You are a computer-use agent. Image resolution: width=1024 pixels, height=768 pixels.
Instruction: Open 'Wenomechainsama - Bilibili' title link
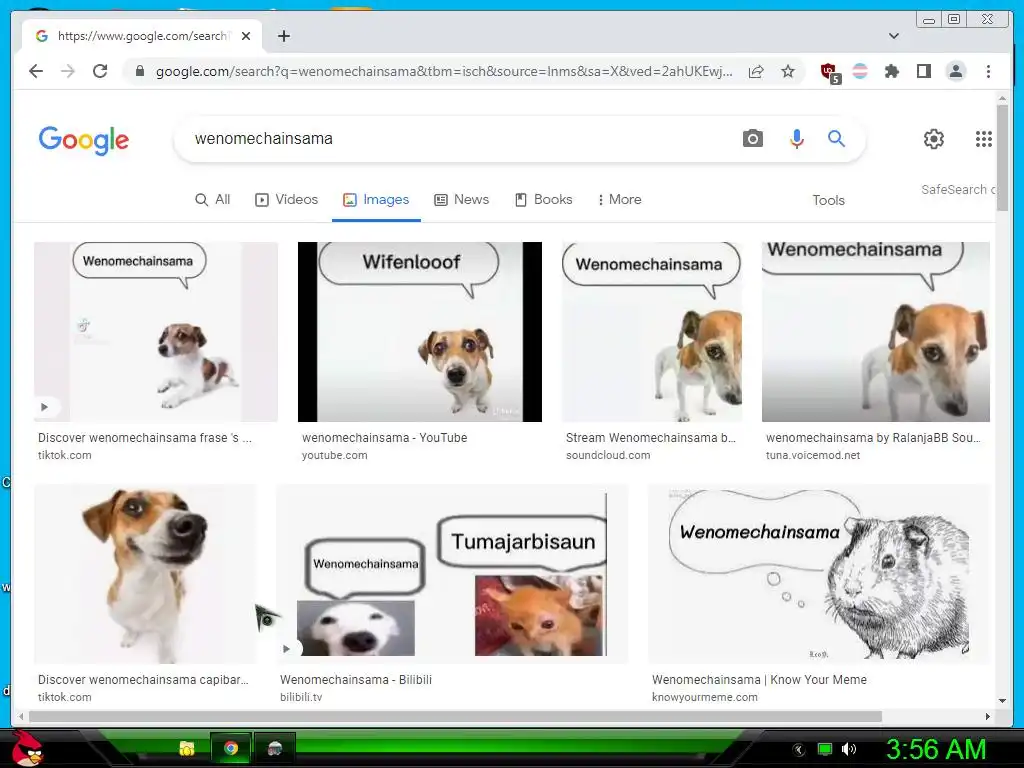click(x=356, y=679)
